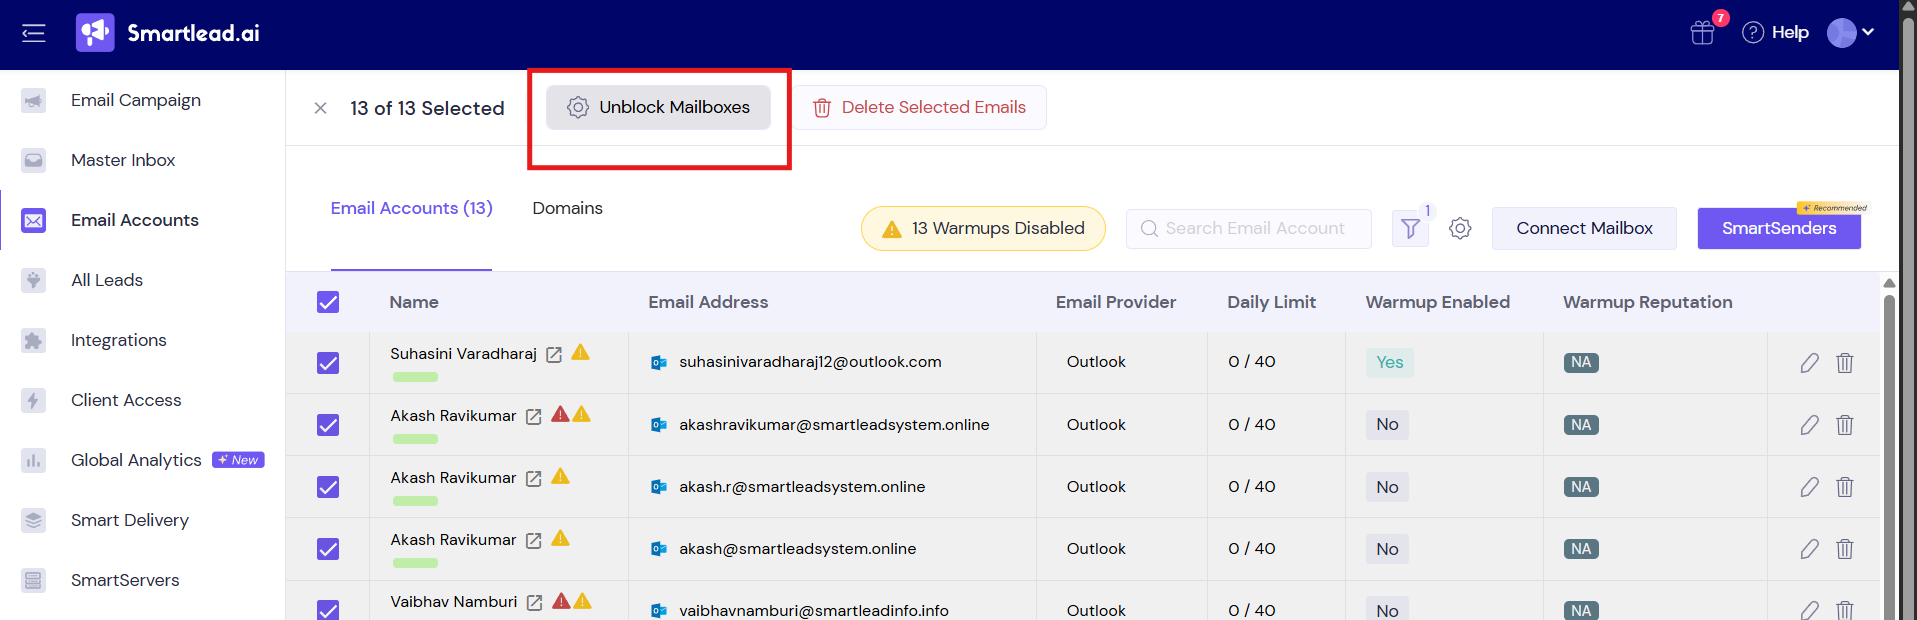Delete akash@smartleadsystem.online with trash icon
This screenshot has height=620, width=1917.
tap(1845, 549)
